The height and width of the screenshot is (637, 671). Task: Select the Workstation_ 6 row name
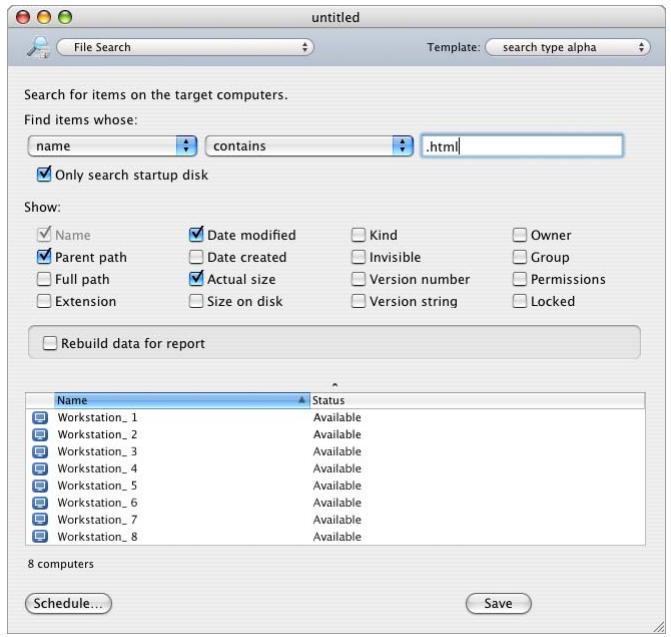point(97,502)
